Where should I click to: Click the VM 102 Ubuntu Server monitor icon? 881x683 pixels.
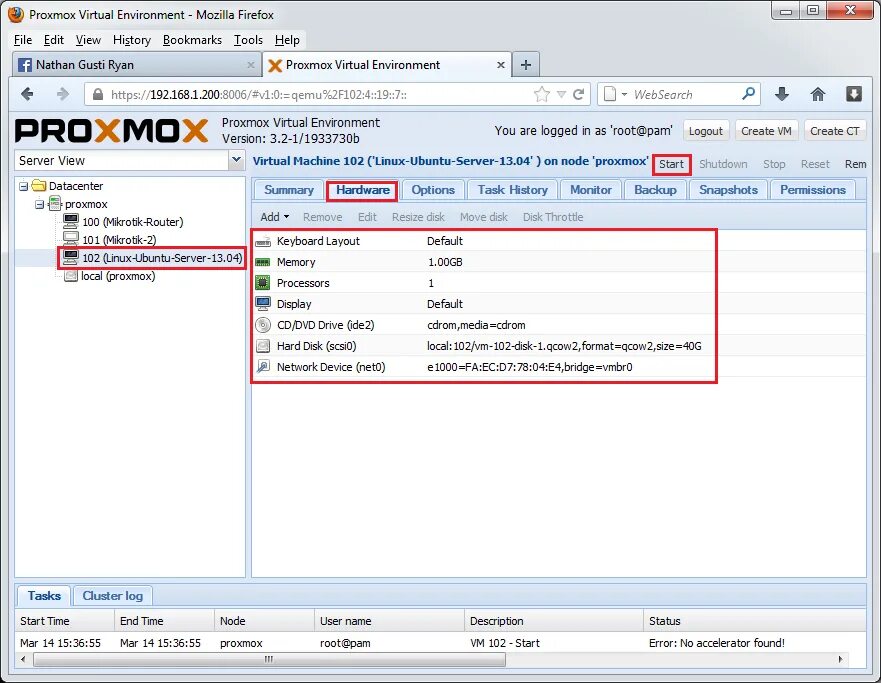pyautogui.click(x=71, y=257)
